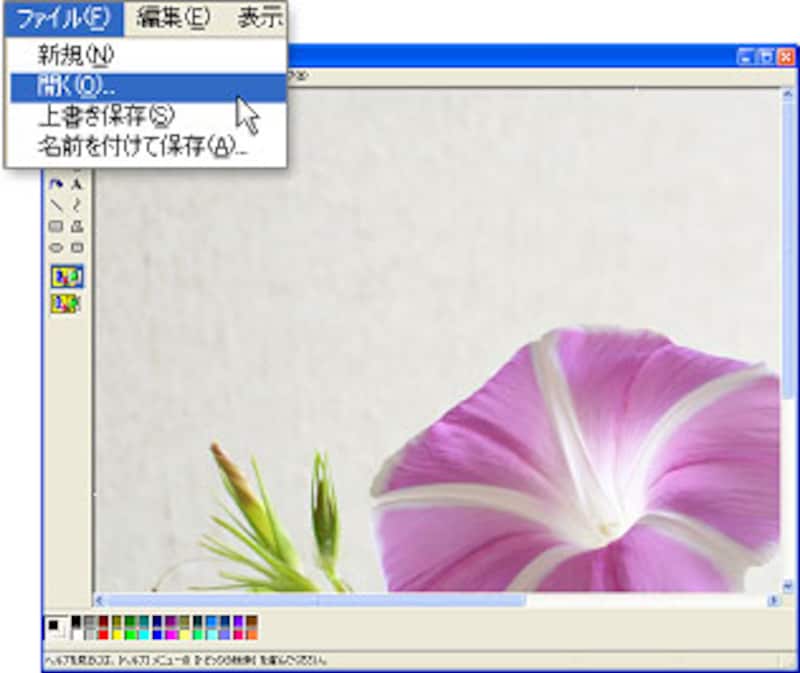Viewport: 800px width, 673px height.
Task: Choose the Ellipse shape tool
Action: pos(56,247)
